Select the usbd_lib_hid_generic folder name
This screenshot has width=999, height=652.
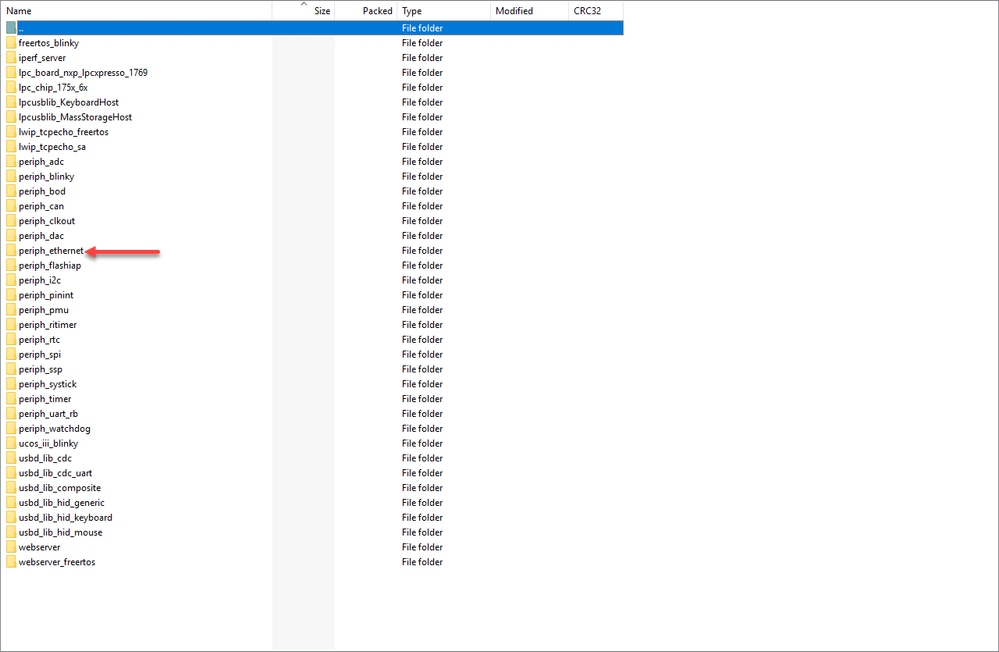coord(61,502)
